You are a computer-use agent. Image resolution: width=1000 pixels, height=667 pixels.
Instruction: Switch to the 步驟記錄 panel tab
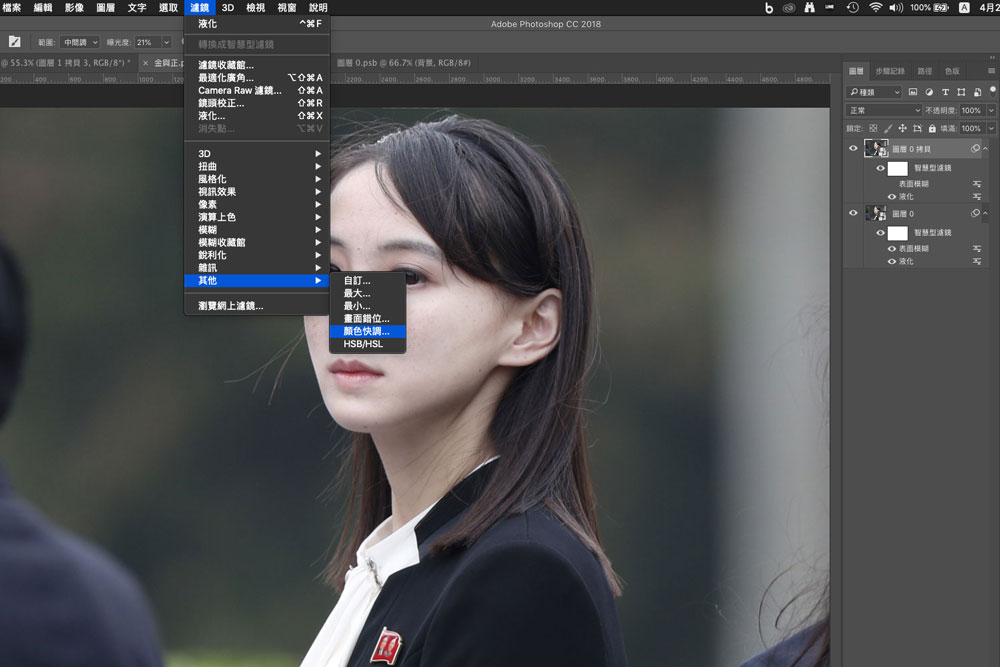point(889,71)
